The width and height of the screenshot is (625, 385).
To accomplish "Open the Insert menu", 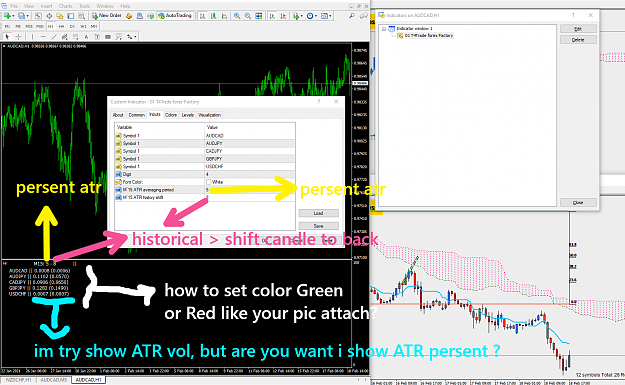I will 46,6.
